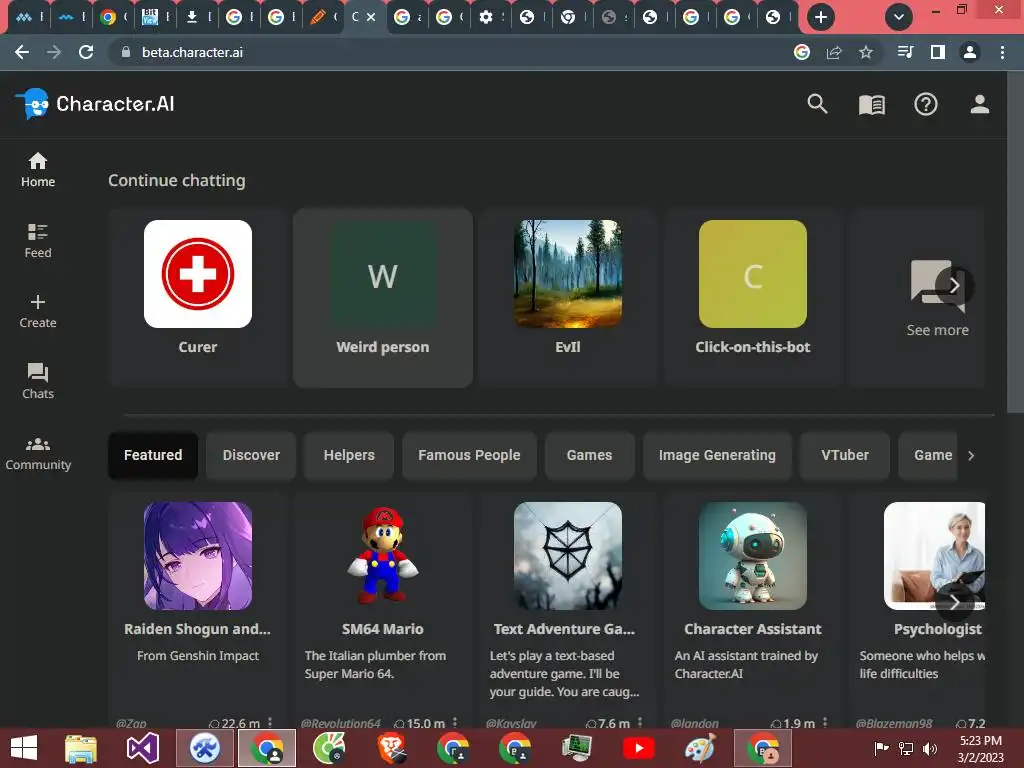Open the Character Assistant robot card
The width and height of the screenshot is (1024, 768).
pos(752,611)
